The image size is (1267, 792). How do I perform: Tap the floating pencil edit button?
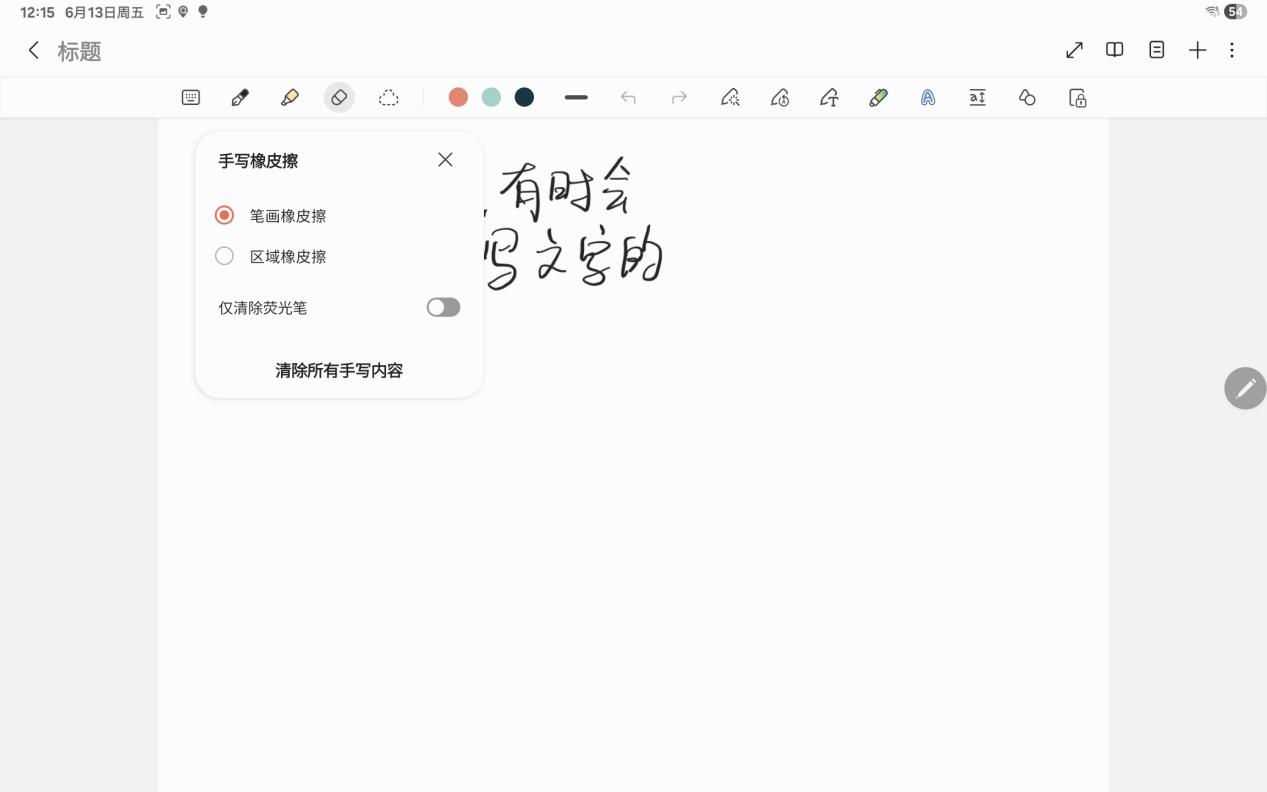[1245, 388]
